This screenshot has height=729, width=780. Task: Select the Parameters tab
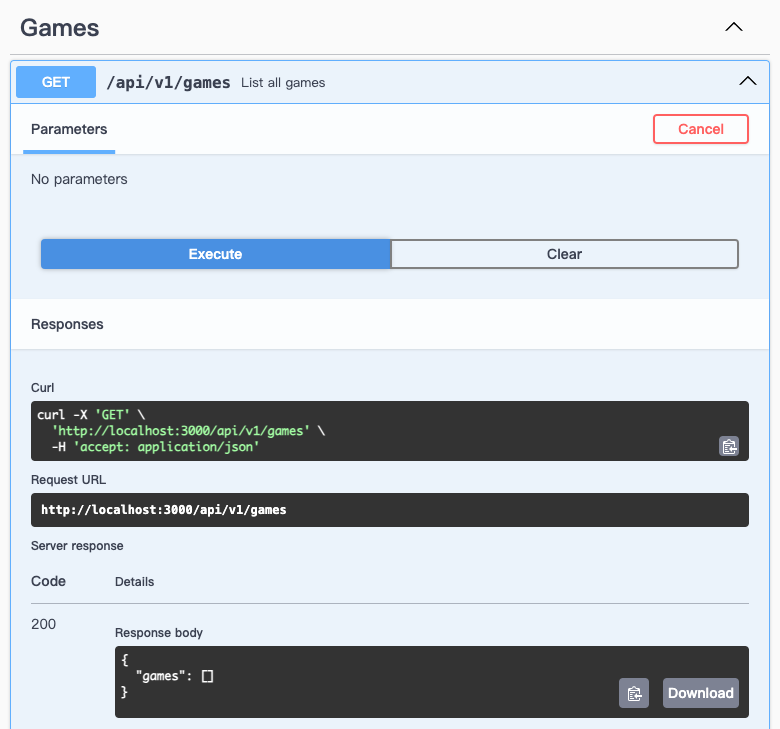point(69,129)
